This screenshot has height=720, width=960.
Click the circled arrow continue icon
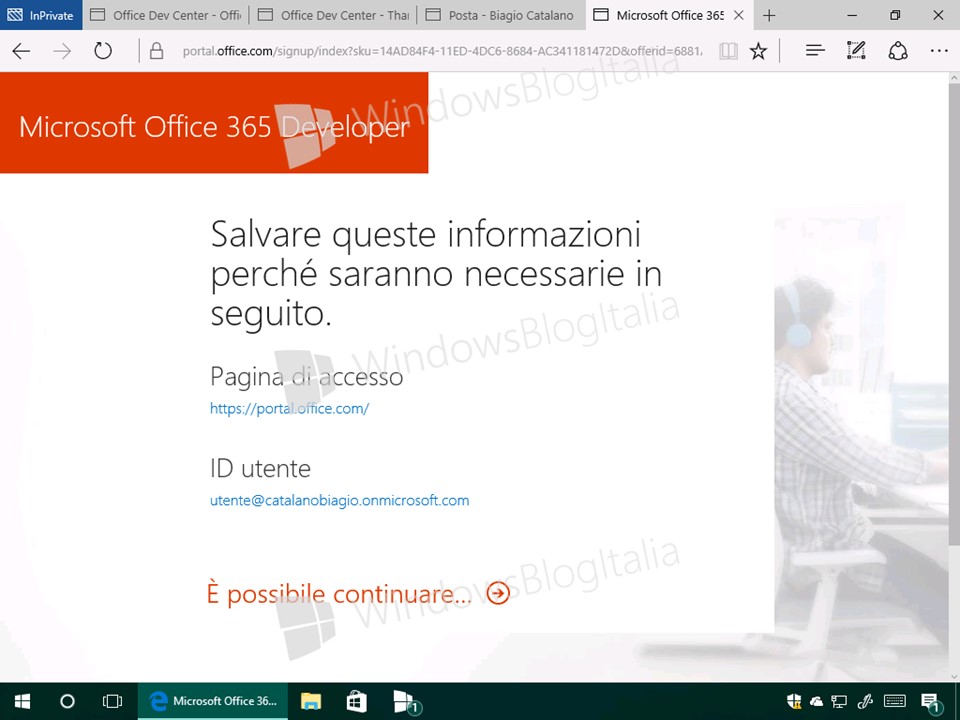click(498, 593)
